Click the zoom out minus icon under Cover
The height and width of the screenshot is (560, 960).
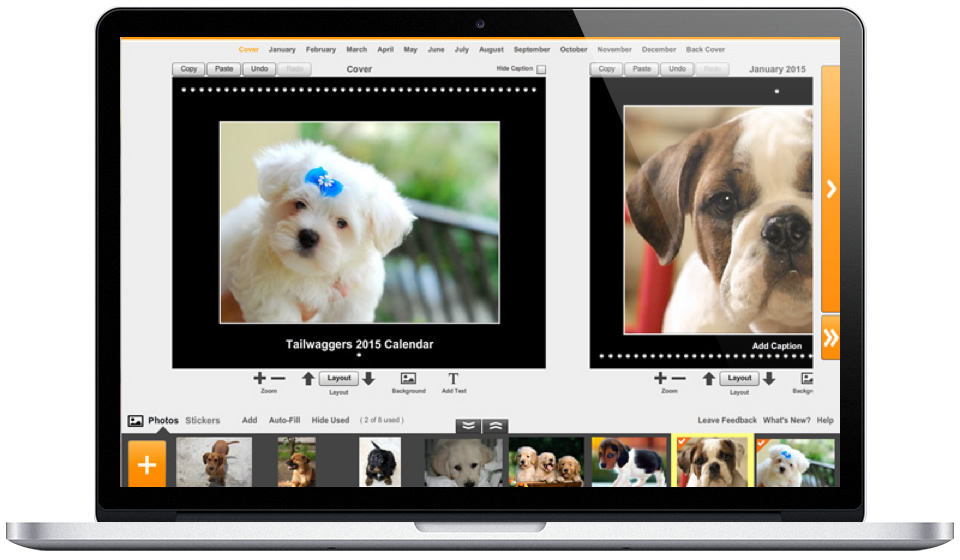click(x=278, y=378)
